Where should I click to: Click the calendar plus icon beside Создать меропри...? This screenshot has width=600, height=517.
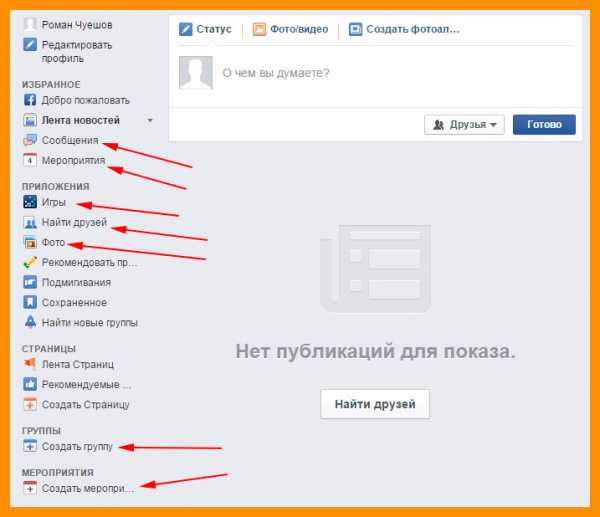pyautogui.click(x=30, y=488)
